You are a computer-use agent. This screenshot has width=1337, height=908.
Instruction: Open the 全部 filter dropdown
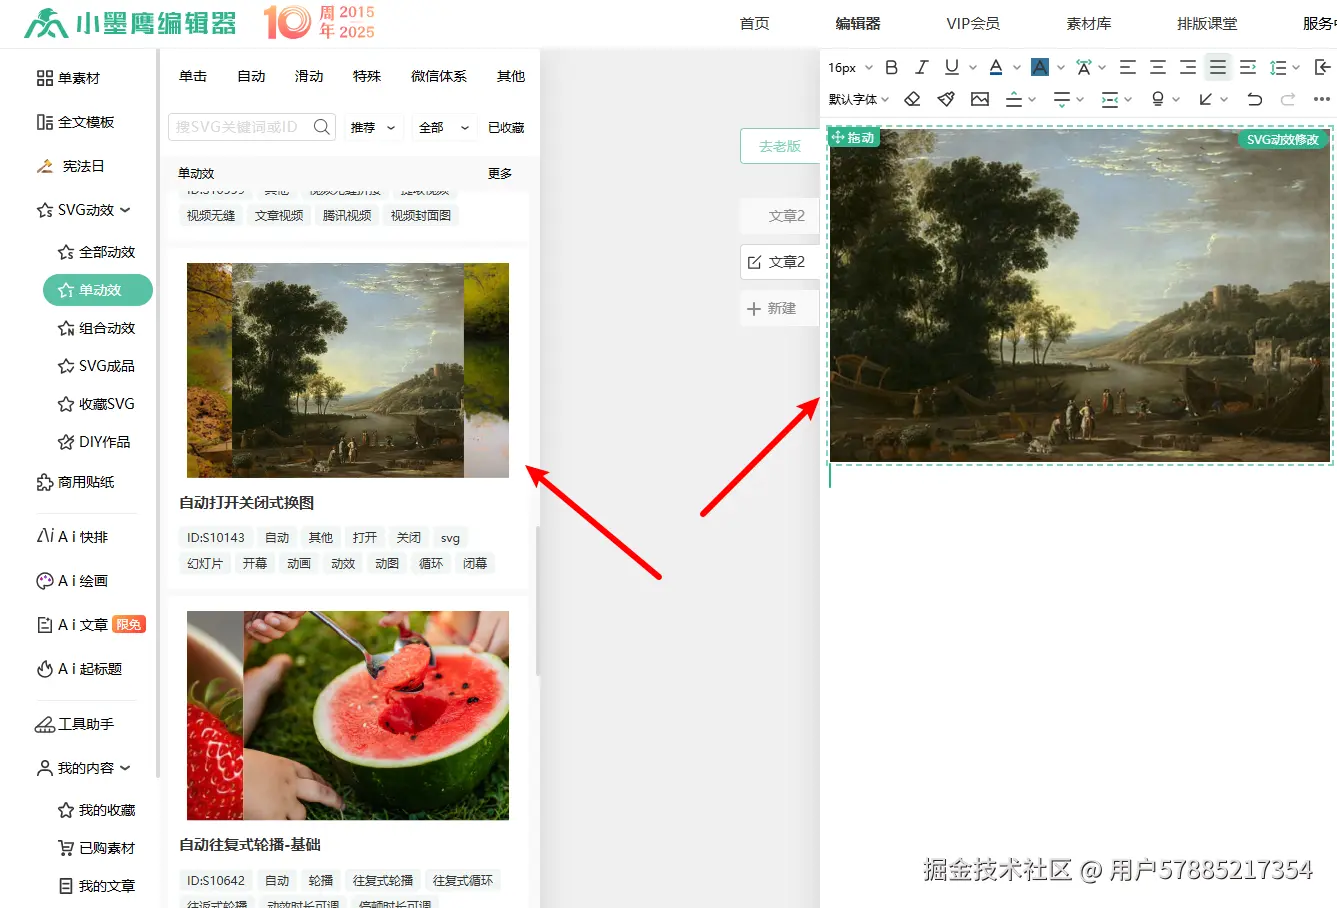[x=444, y=128]
